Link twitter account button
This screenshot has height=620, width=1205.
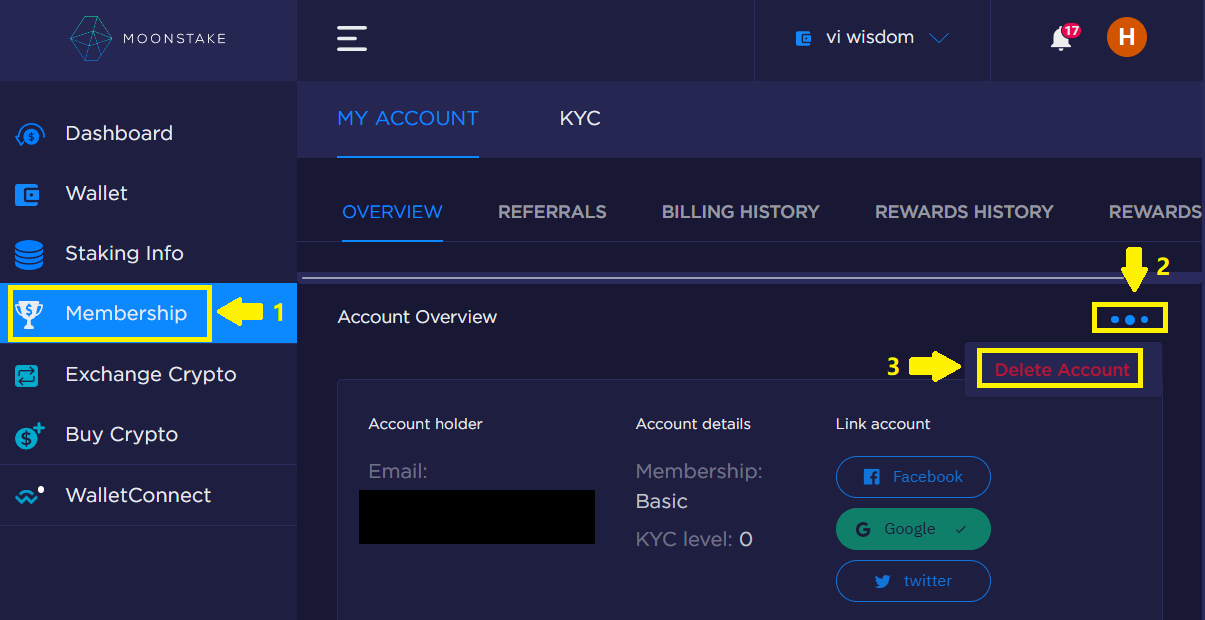913,581
